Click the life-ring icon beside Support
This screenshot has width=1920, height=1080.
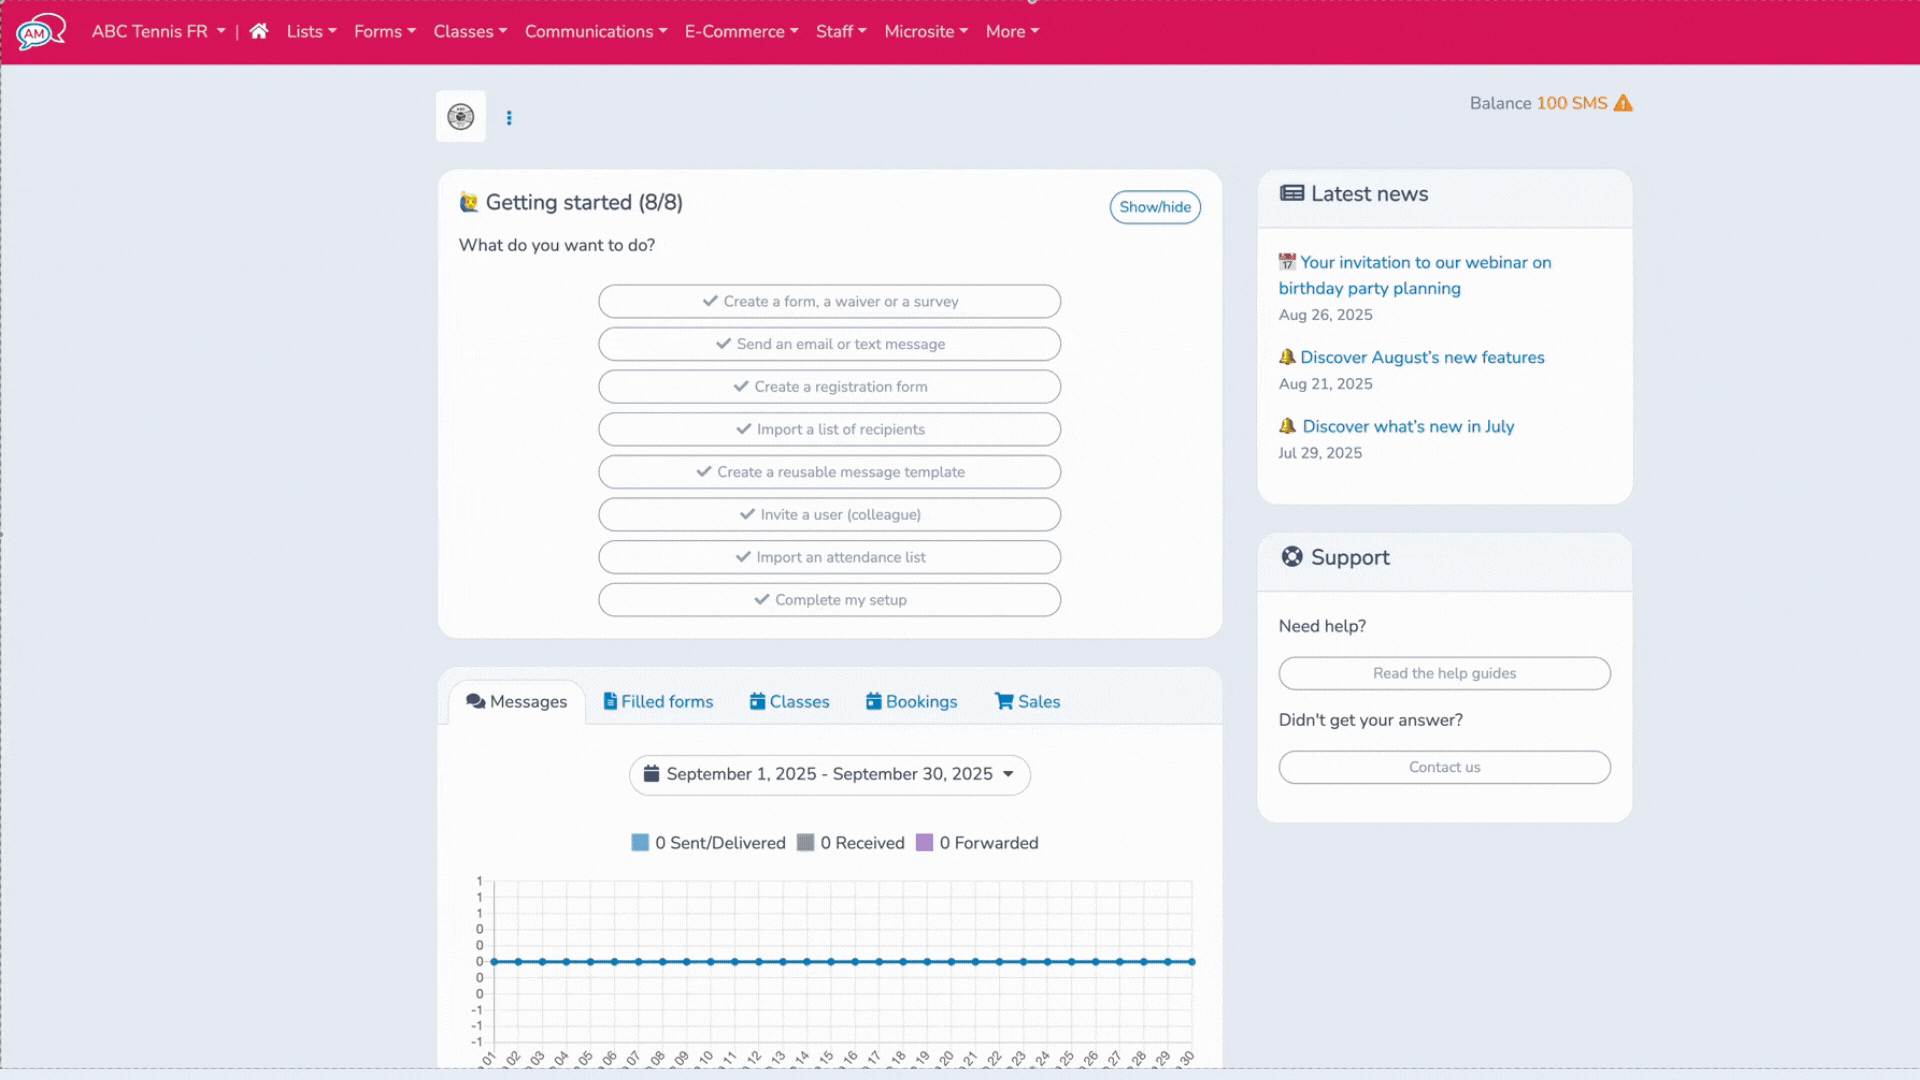pos(1292,557)
